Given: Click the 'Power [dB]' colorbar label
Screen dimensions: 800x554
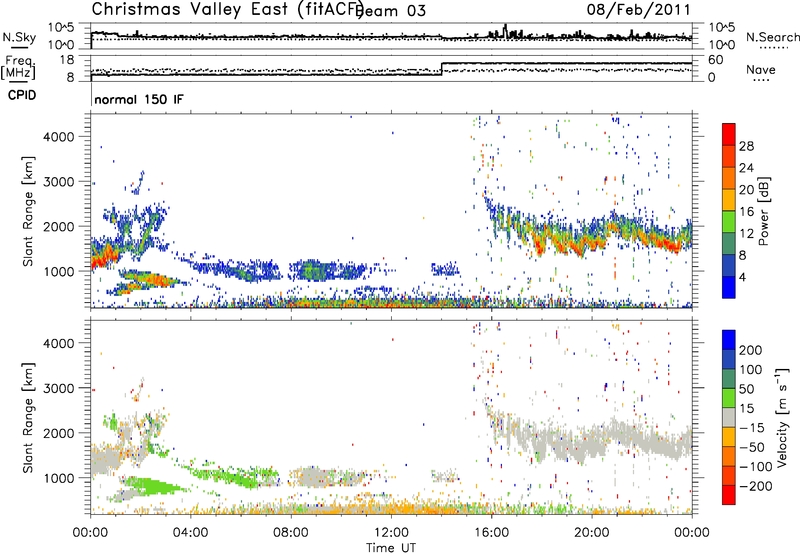Looking at the screenshot, I should tap(763, 211).
